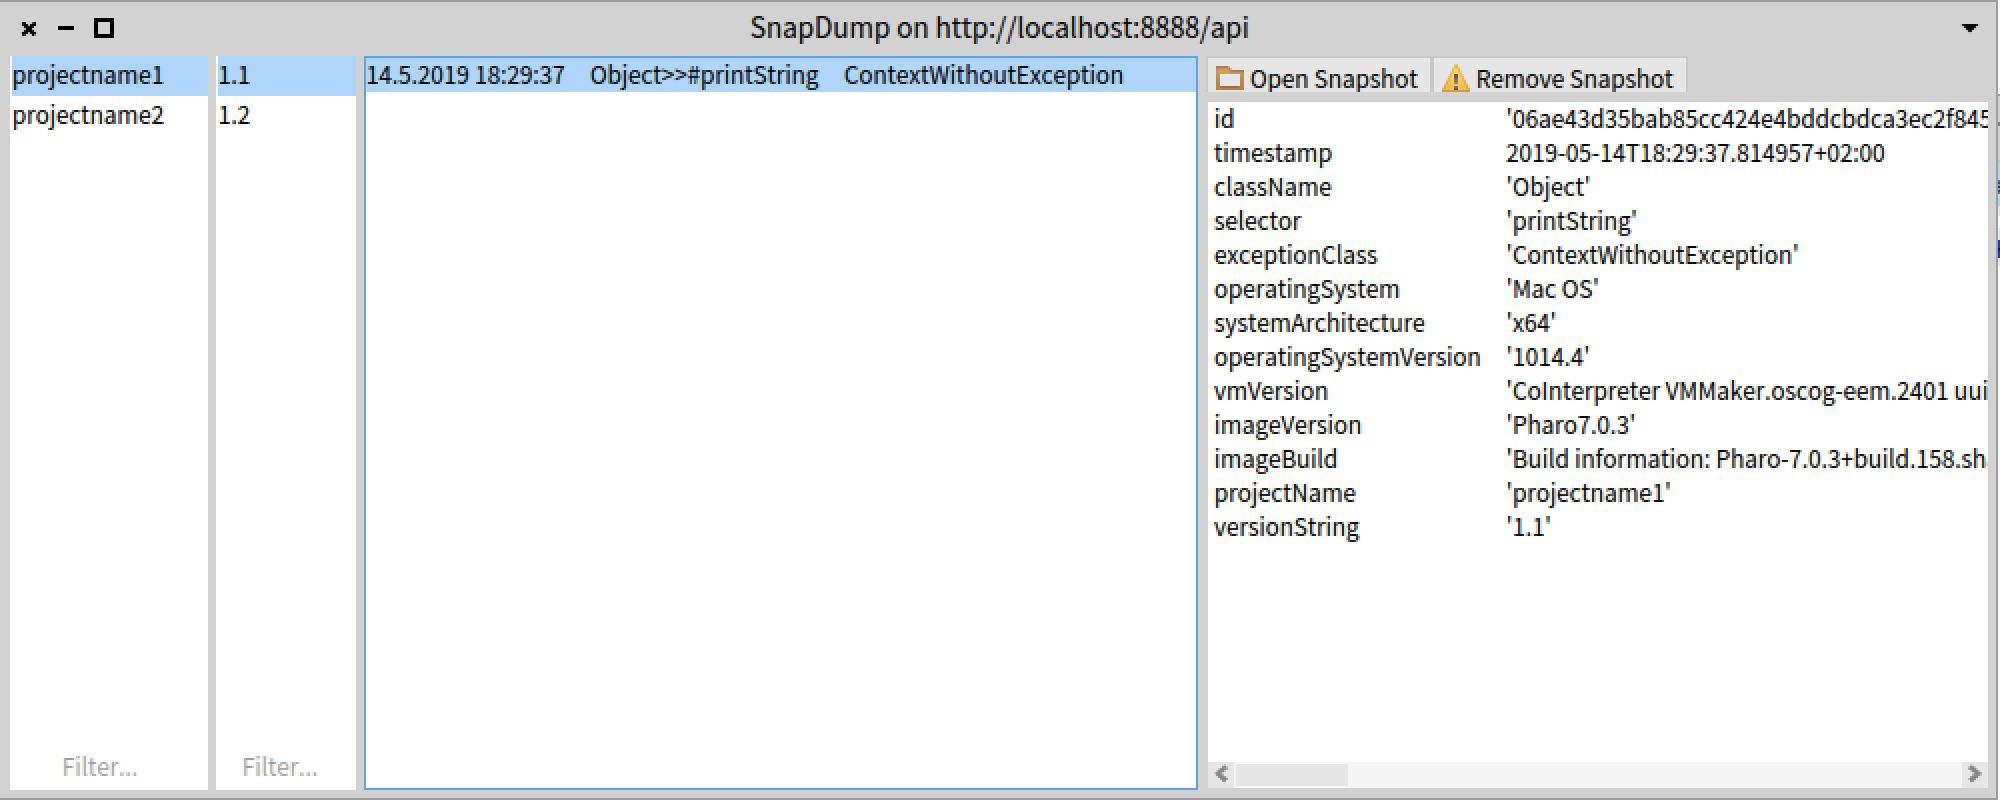Click the id property row

tap(1597, 119)
